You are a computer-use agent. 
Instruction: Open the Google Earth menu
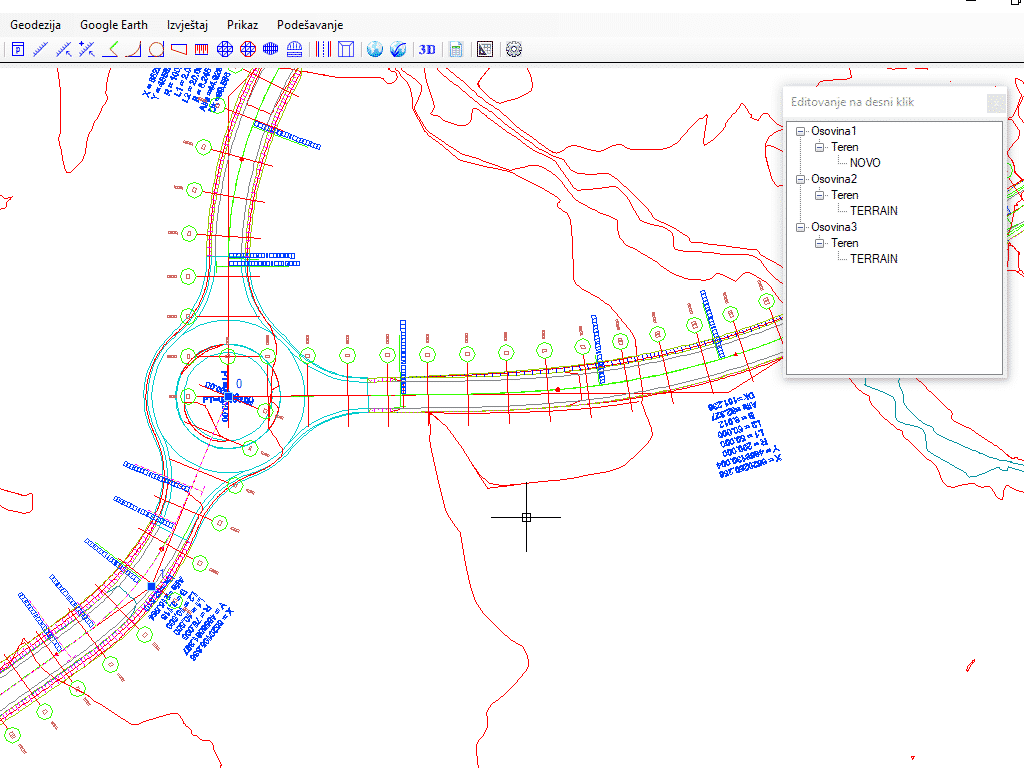pyautogui.click(x=113, y=24)
